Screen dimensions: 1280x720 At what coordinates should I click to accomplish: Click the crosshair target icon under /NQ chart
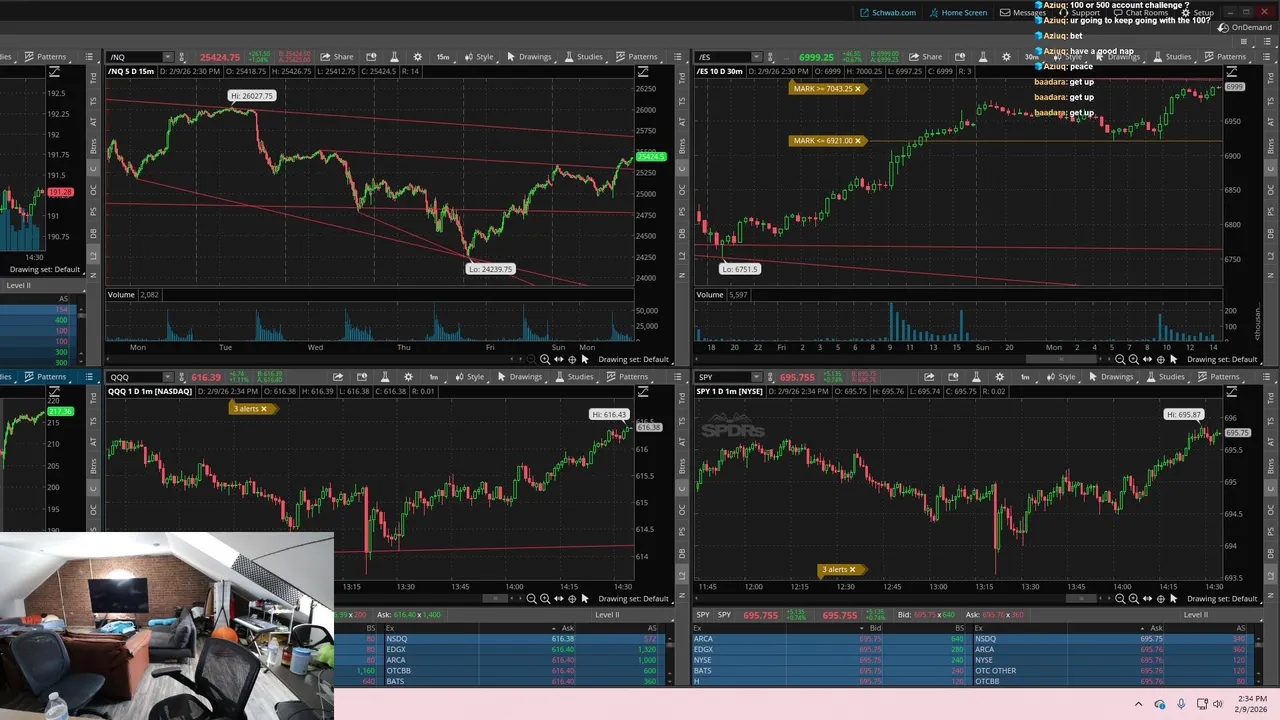pyautogui.click(x=572, y=359)
